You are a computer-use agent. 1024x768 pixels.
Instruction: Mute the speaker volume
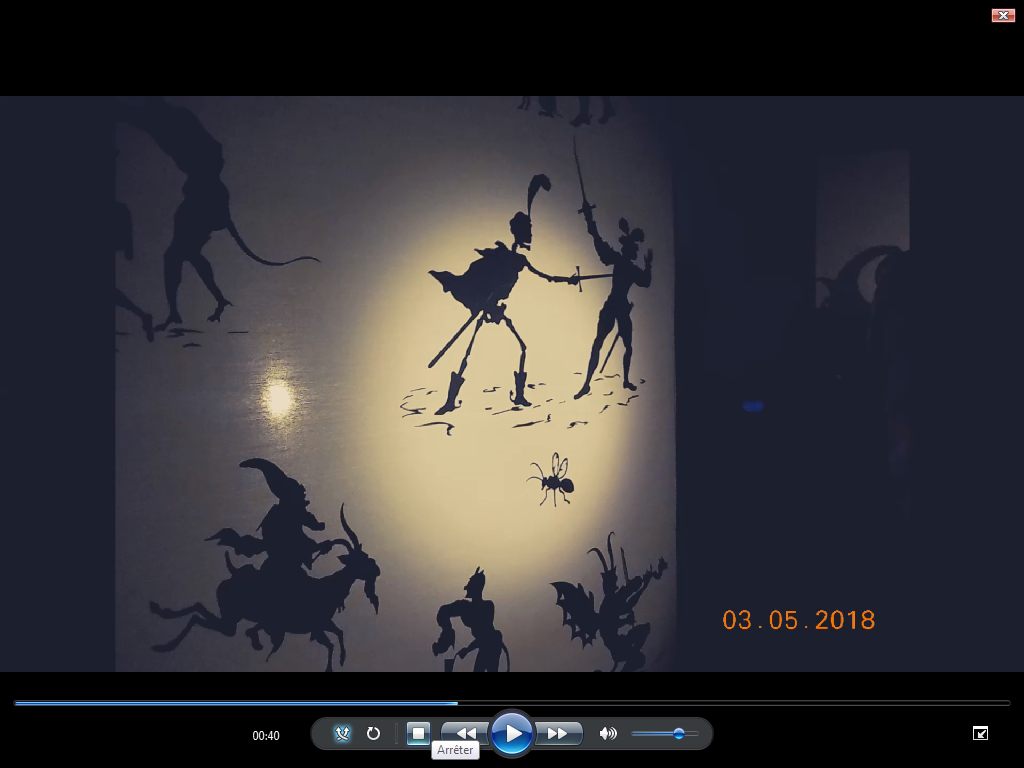pyautogui.click(x=607, y=733)
